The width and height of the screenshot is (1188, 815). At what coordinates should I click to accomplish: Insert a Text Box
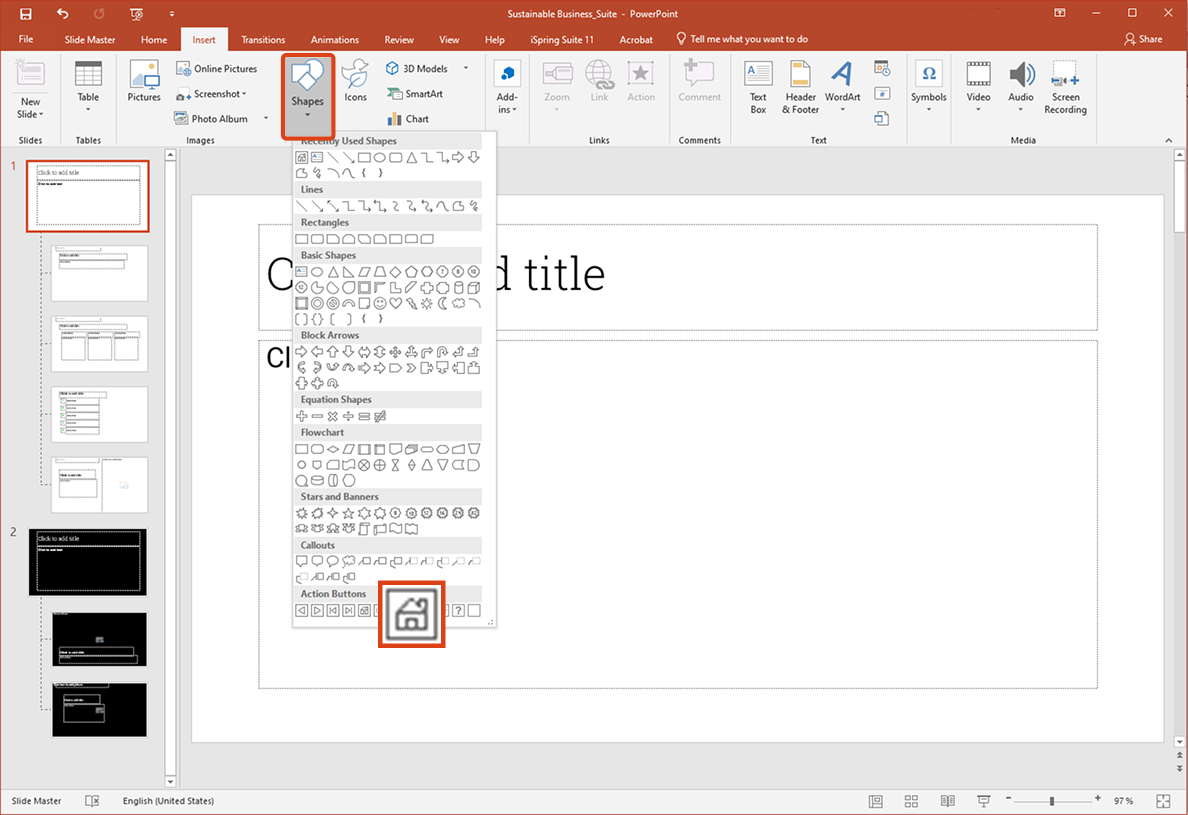coord(757,85)
